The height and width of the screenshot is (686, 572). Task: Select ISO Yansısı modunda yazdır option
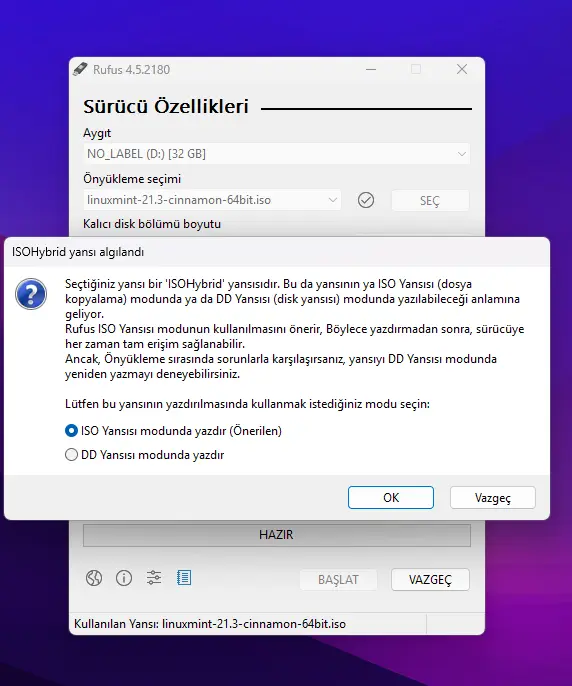click(173, 431)
